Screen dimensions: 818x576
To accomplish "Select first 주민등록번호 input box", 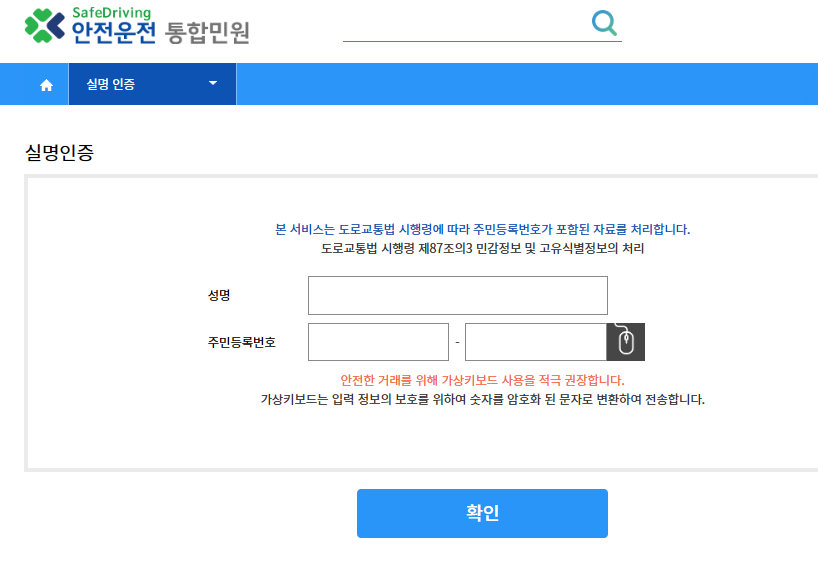I will point(378,342).
